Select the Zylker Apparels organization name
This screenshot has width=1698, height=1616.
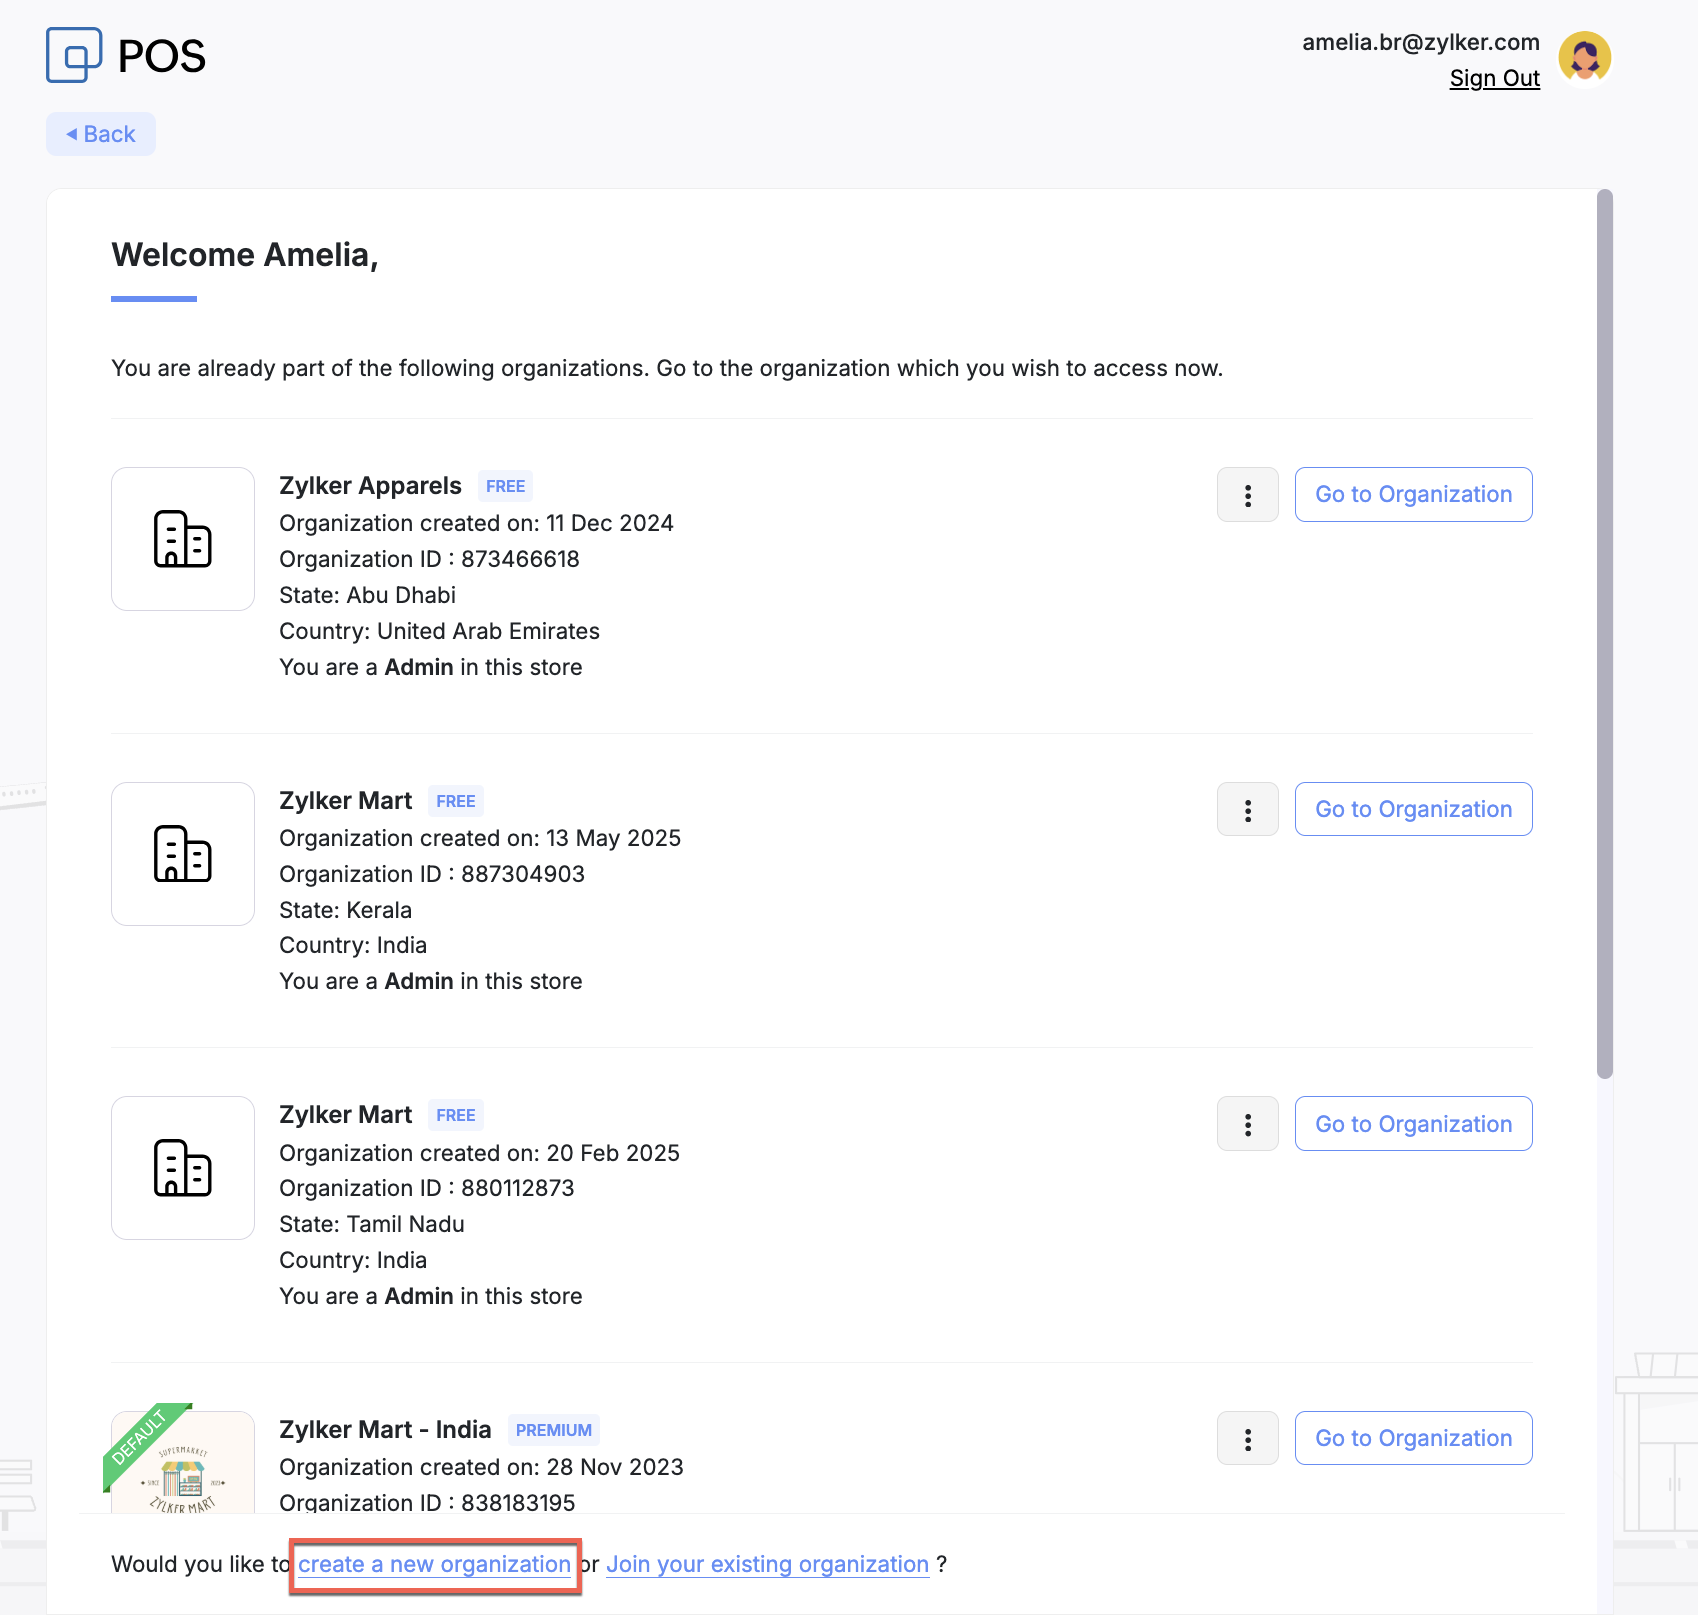370,486
